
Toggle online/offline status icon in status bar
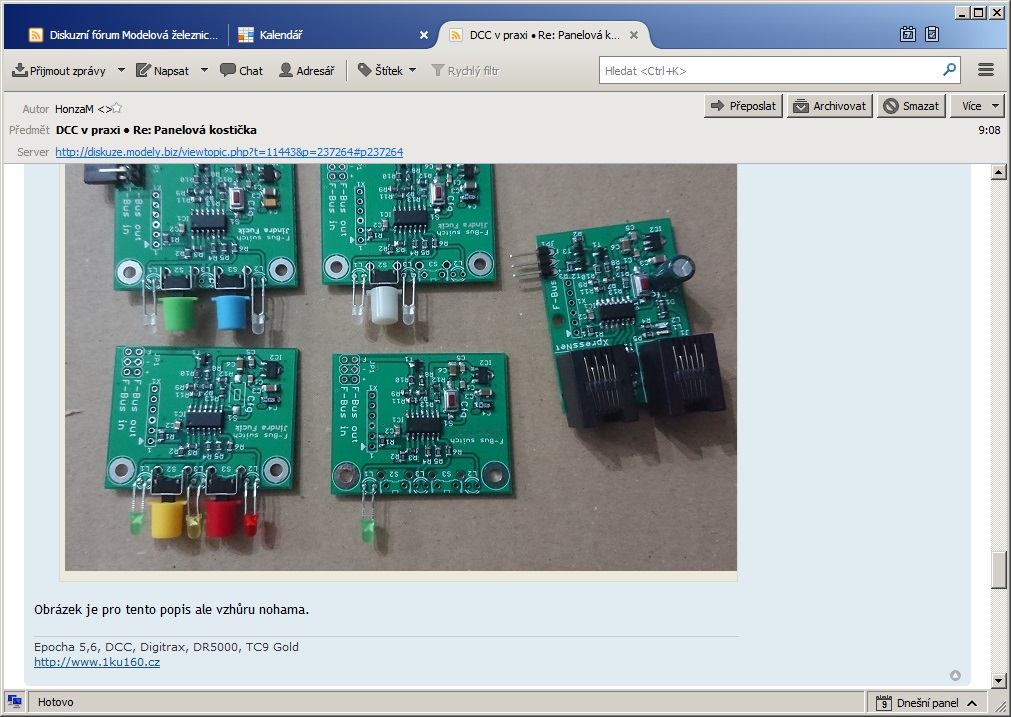click(14, 702)
